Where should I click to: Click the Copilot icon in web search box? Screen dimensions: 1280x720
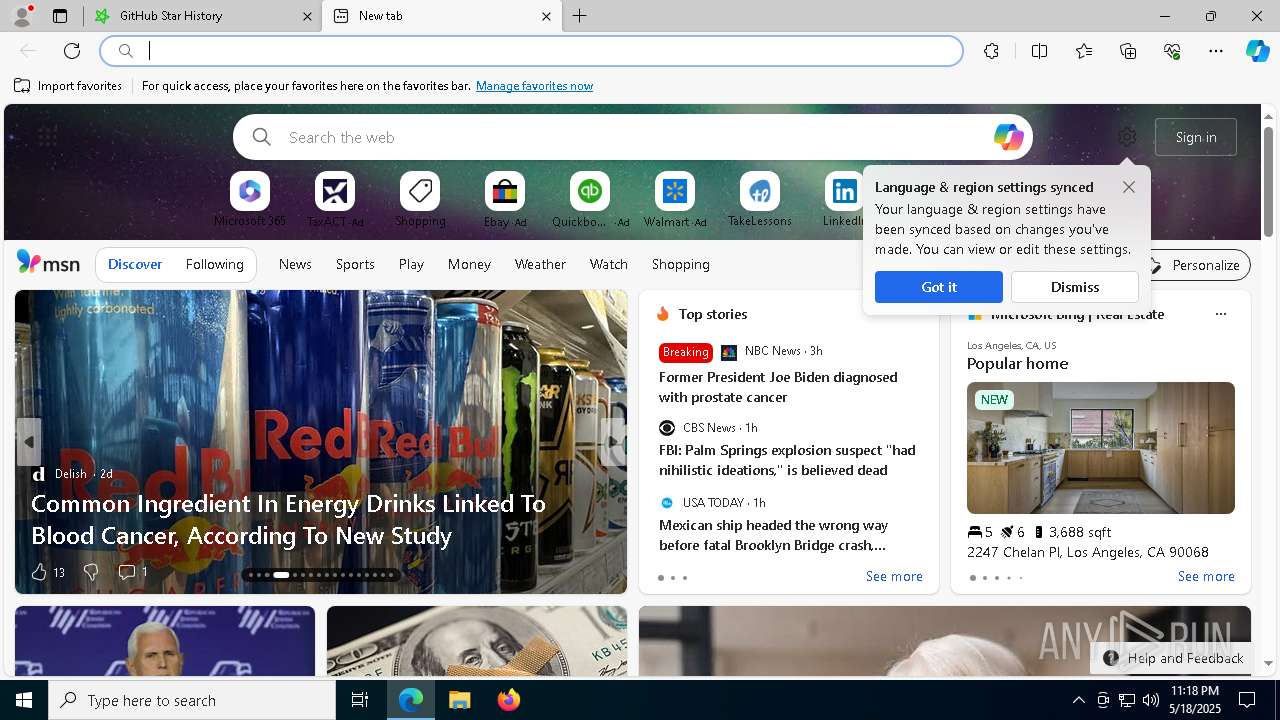pyautogui.click(x=1008, y=137)
